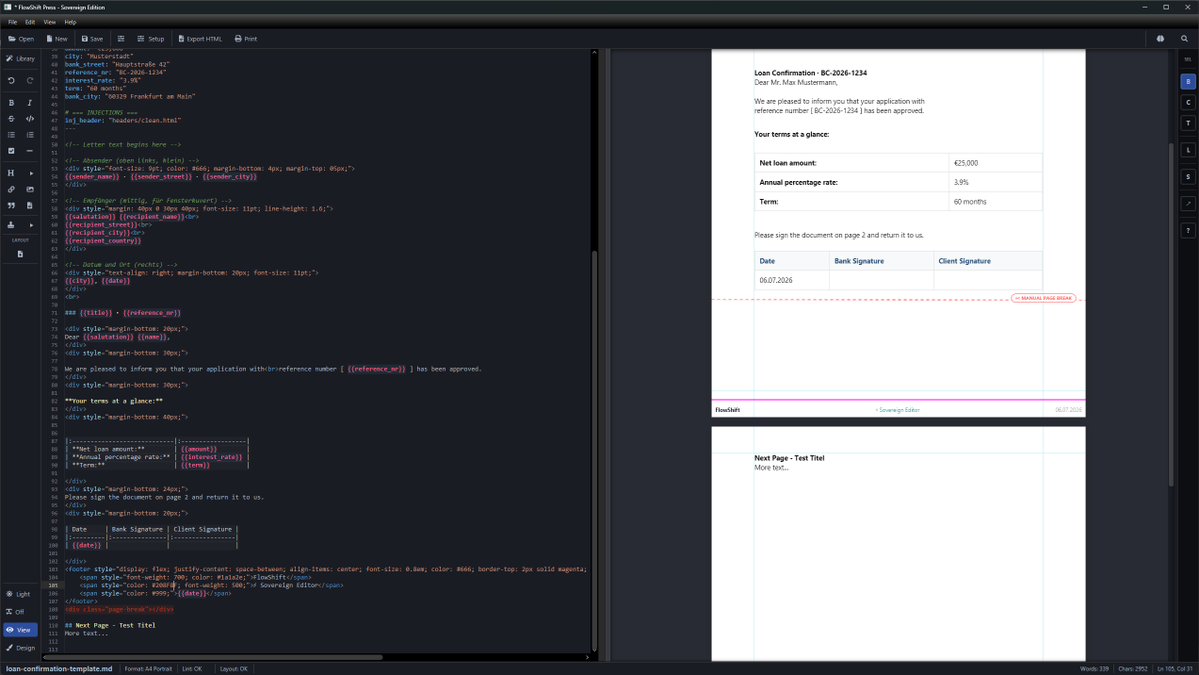
Task: Click the preview pane's vertical scrollbar
Action: tap(1171, 313)
